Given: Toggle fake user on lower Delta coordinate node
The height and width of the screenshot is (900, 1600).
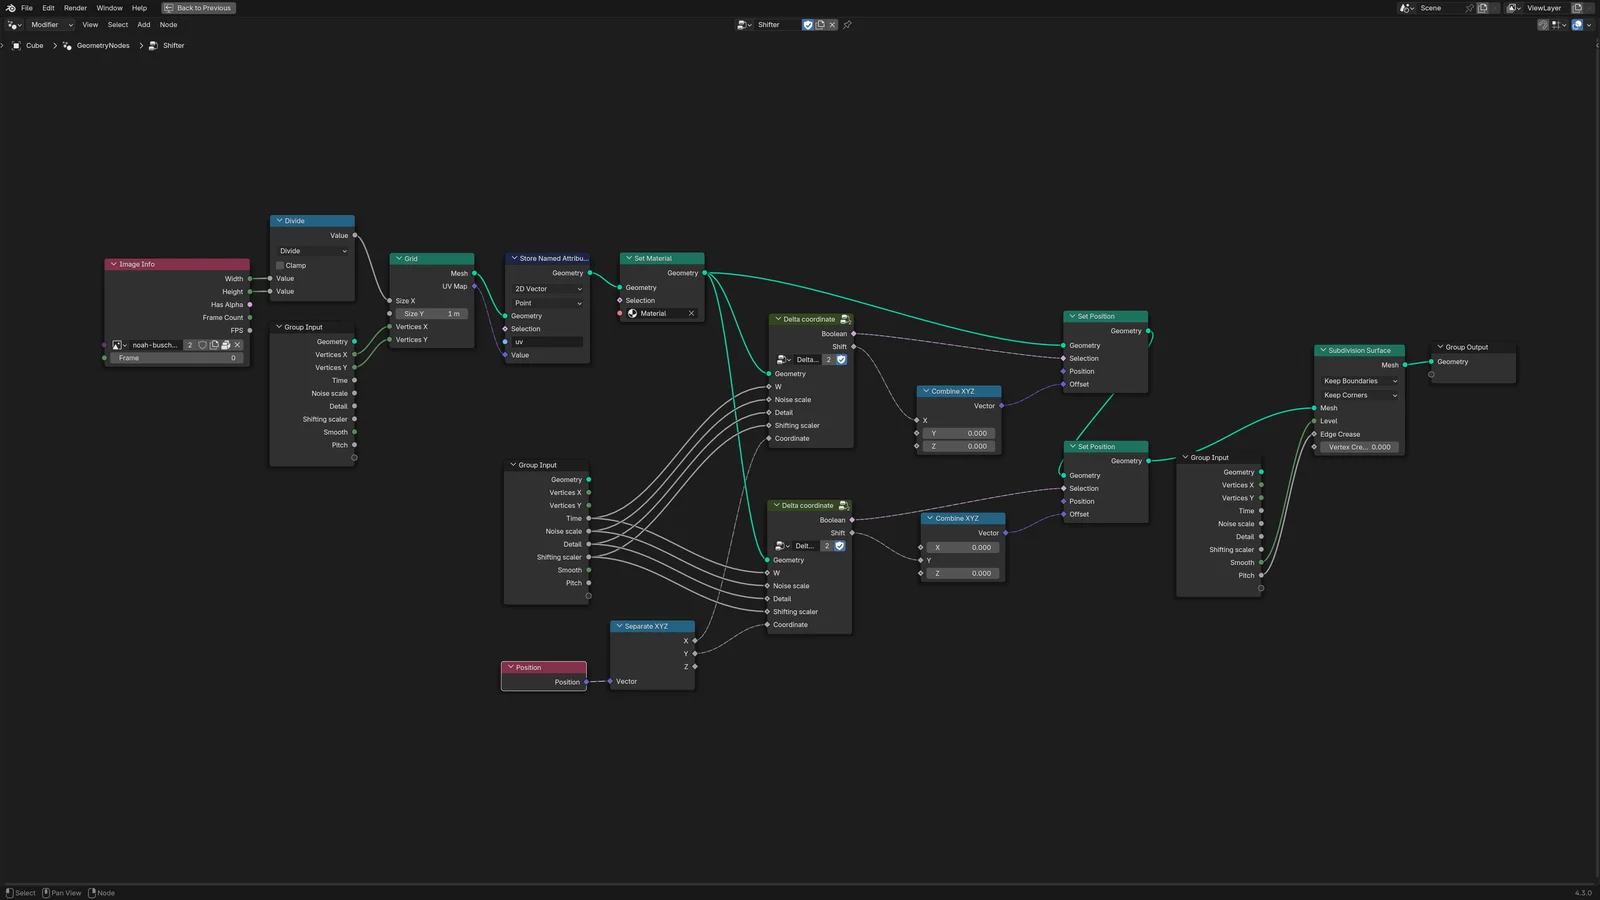Looking at the screenshot, I should (x=840, y=546).
